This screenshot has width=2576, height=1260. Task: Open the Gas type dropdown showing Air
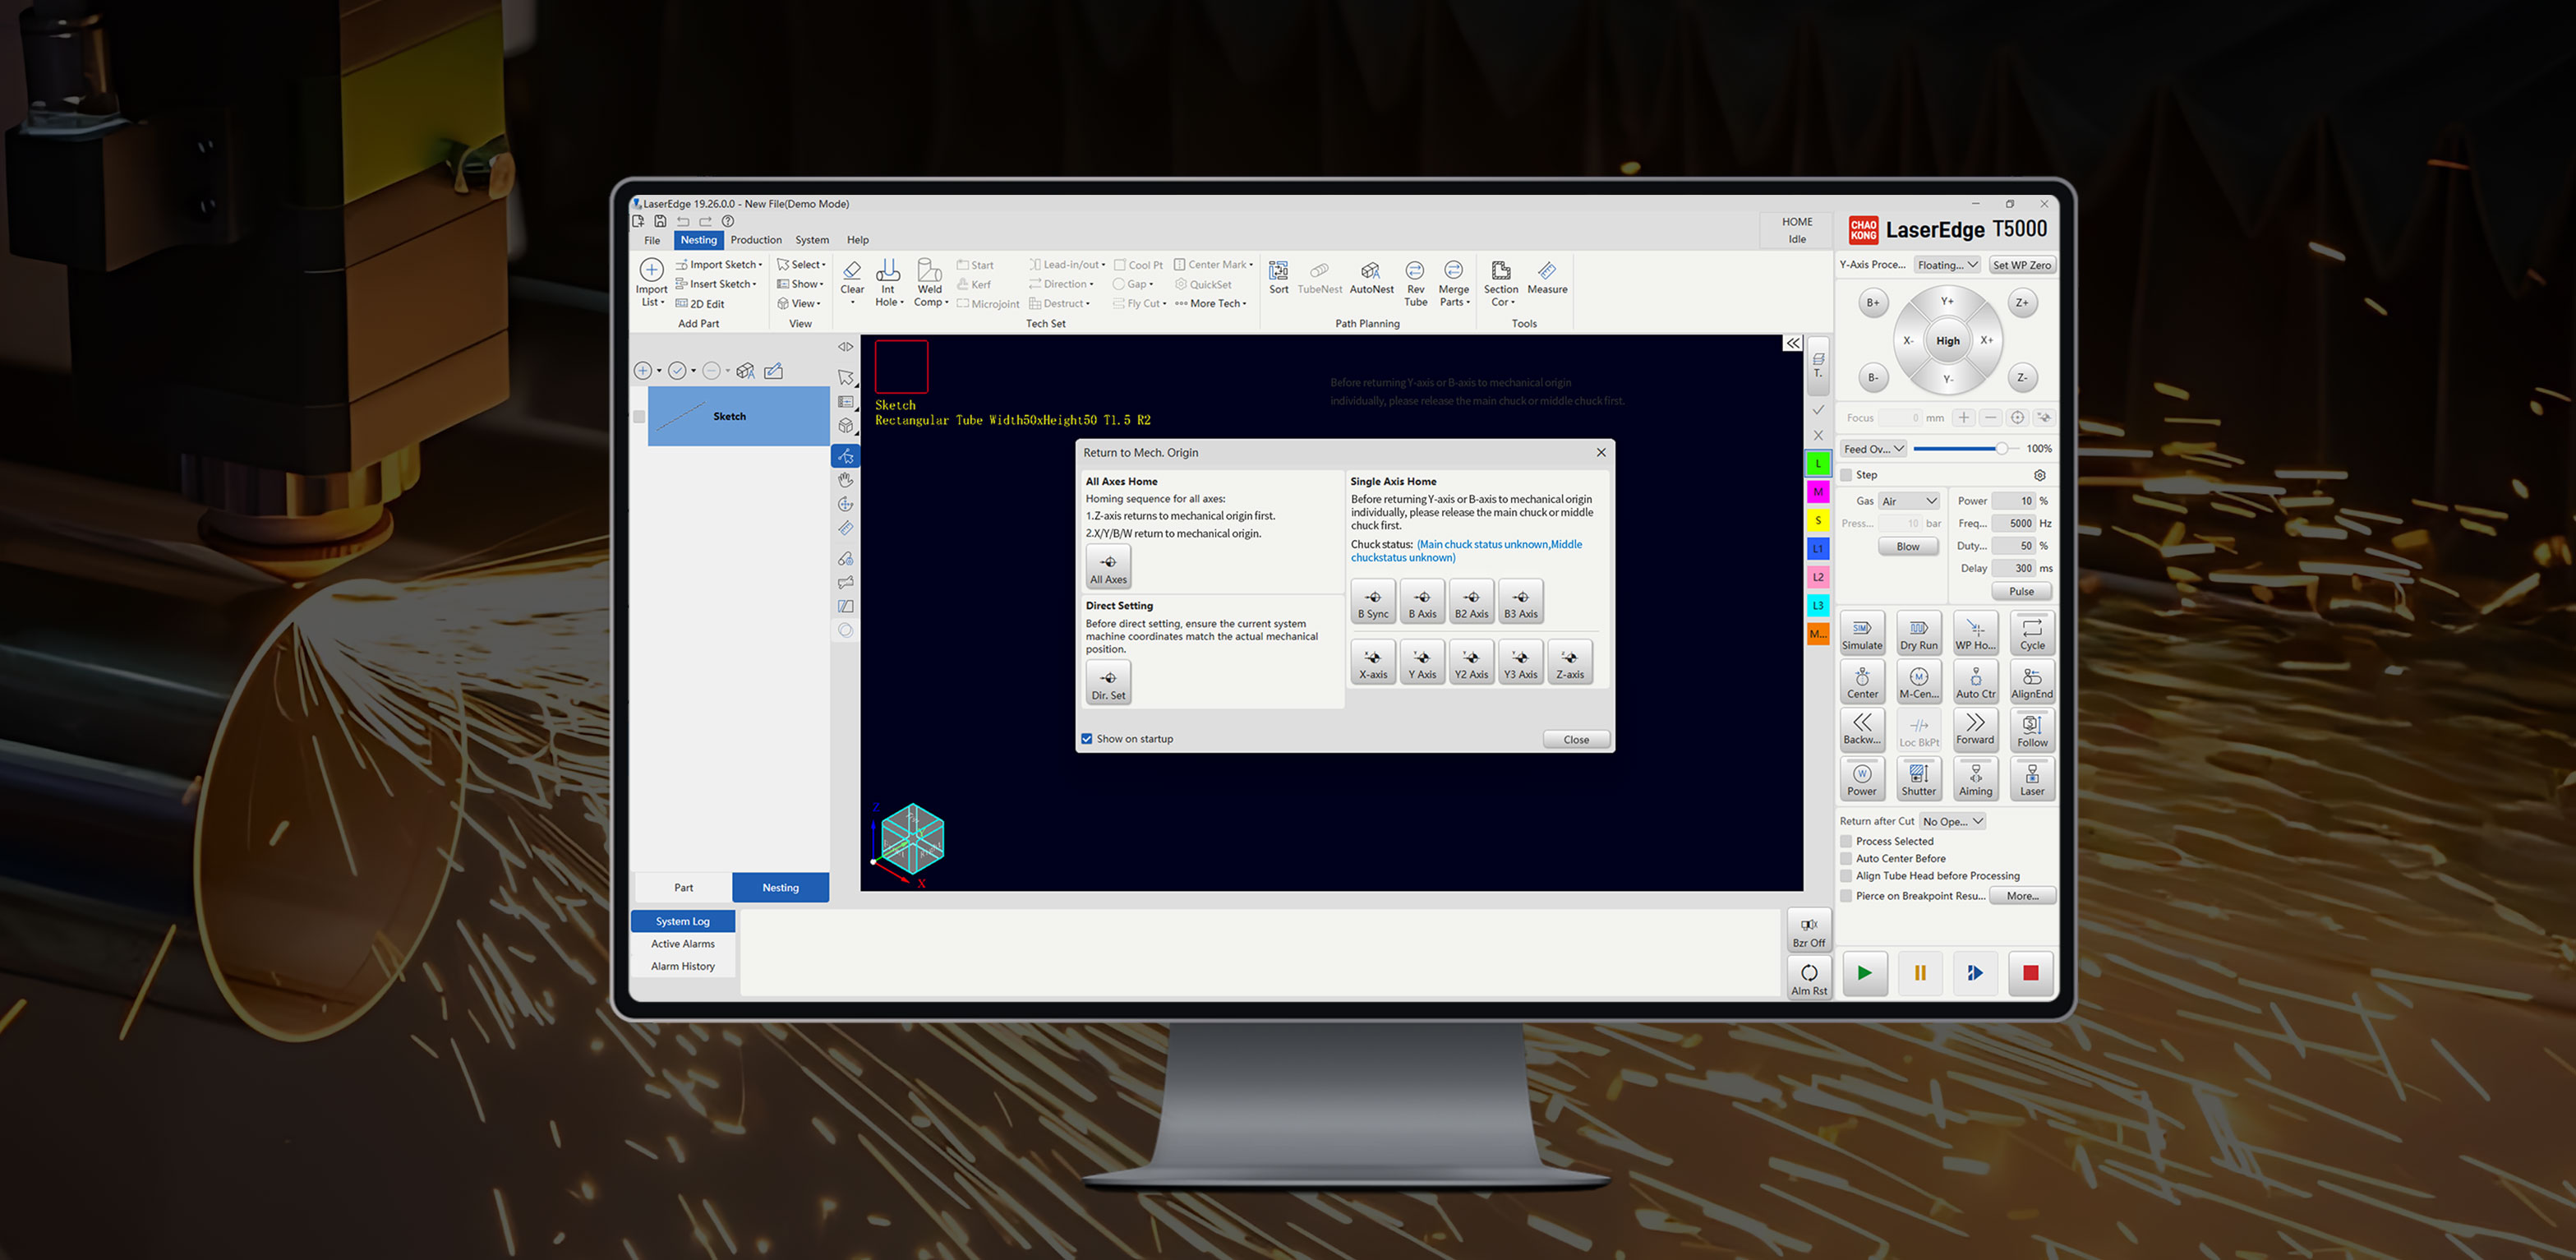tap(1909, 501)
